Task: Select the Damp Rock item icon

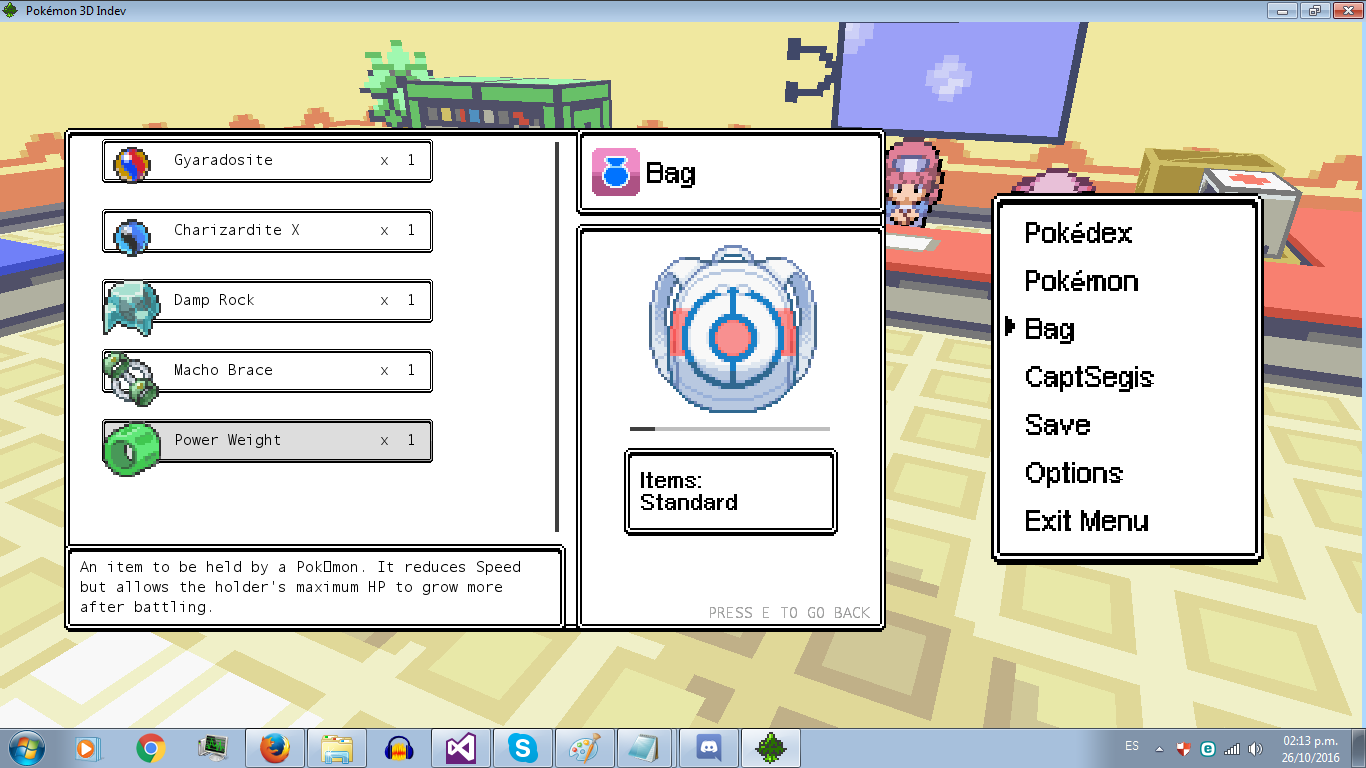Action: click(x=131, y=306)
